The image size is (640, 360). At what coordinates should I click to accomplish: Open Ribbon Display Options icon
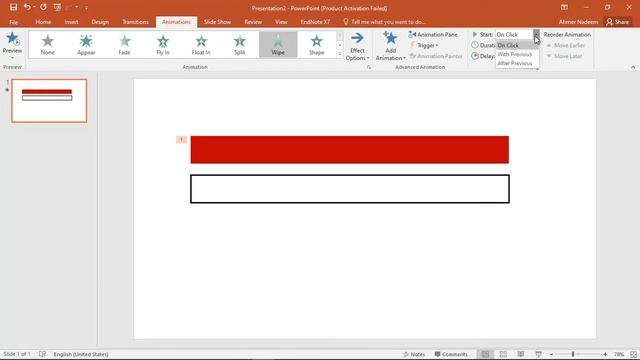[564, 7]
